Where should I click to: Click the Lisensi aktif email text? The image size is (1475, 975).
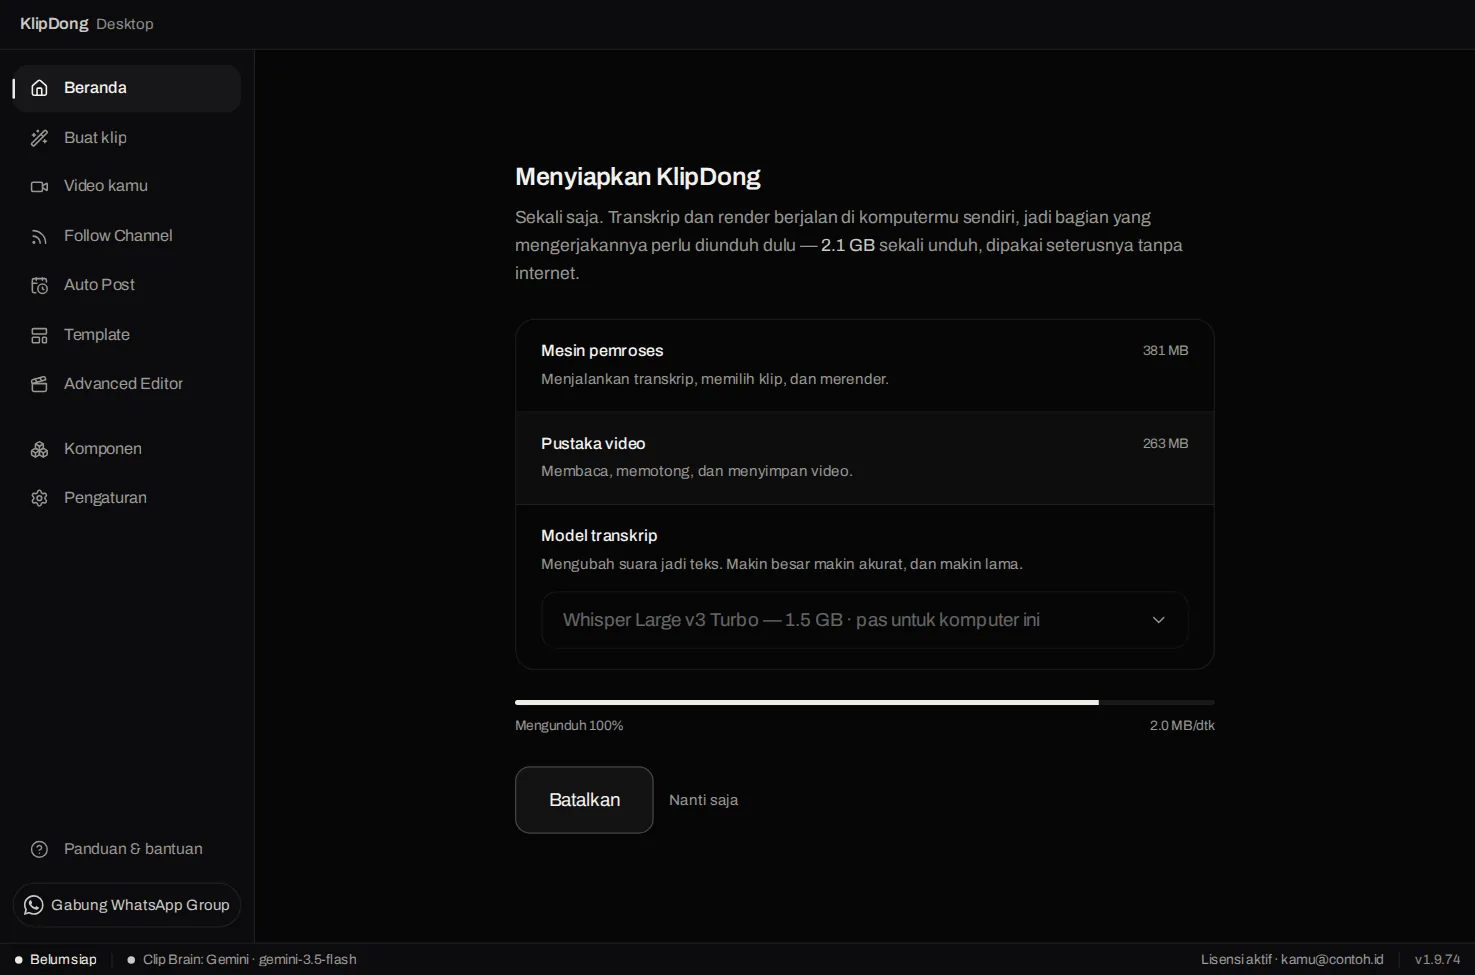coord(1292,960)
